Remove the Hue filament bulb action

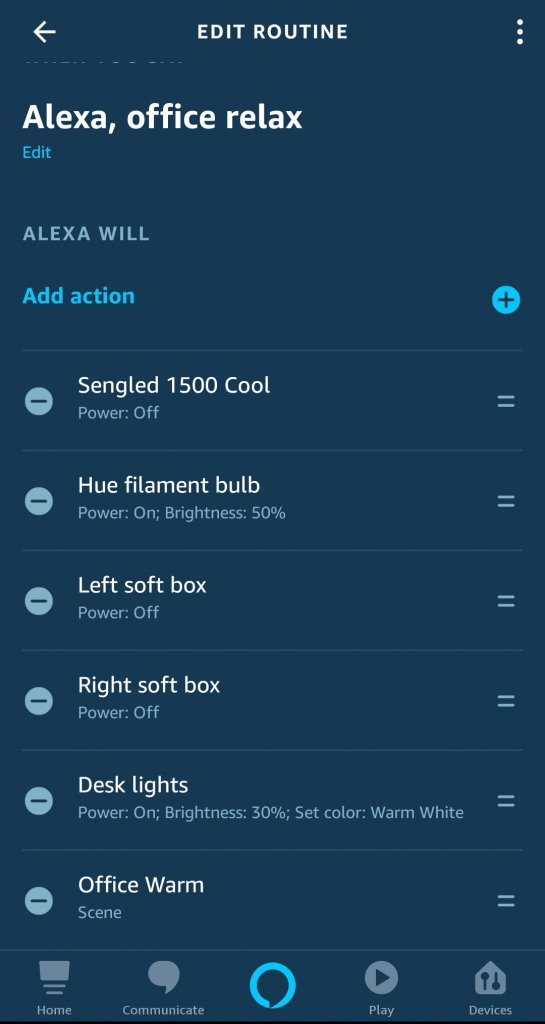(x=39, y=501)
